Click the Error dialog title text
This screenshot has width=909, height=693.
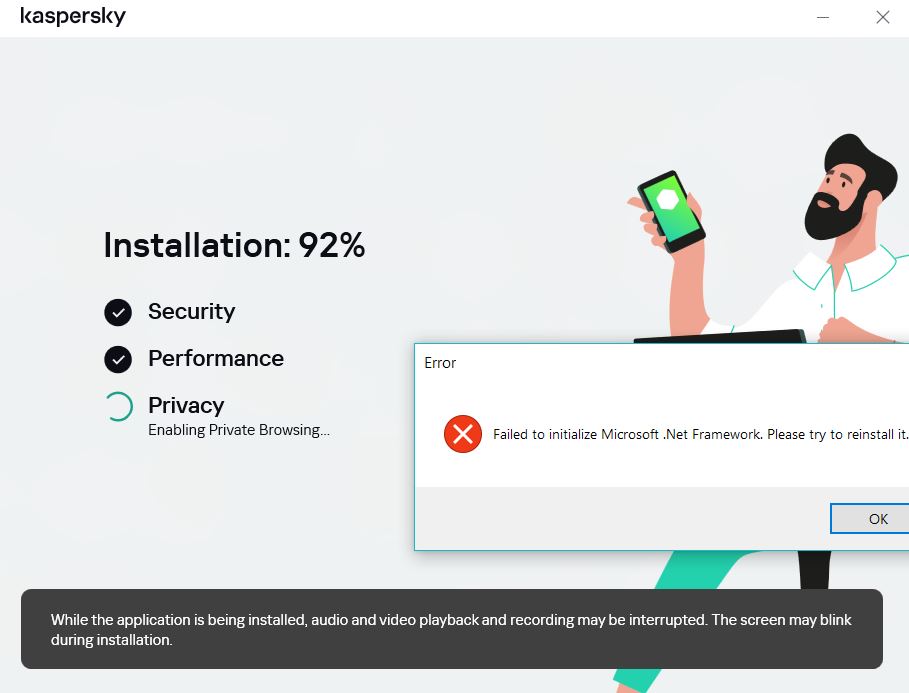coord(440,364)
